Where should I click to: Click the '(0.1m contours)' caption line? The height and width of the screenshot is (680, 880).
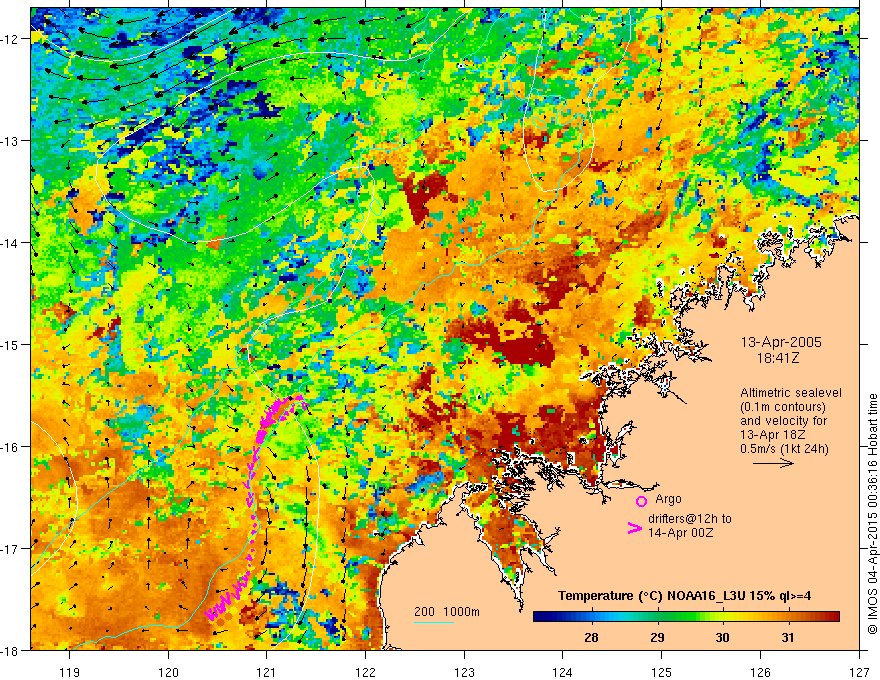783,407
